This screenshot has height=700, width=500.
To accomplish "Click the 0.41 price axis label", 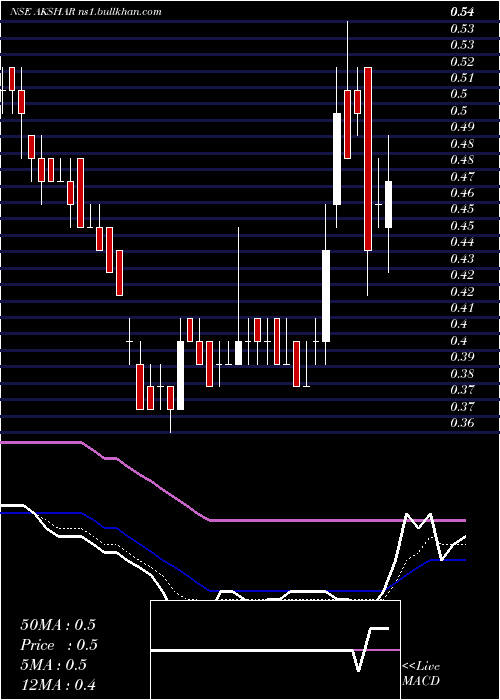I will click(462, 308).
